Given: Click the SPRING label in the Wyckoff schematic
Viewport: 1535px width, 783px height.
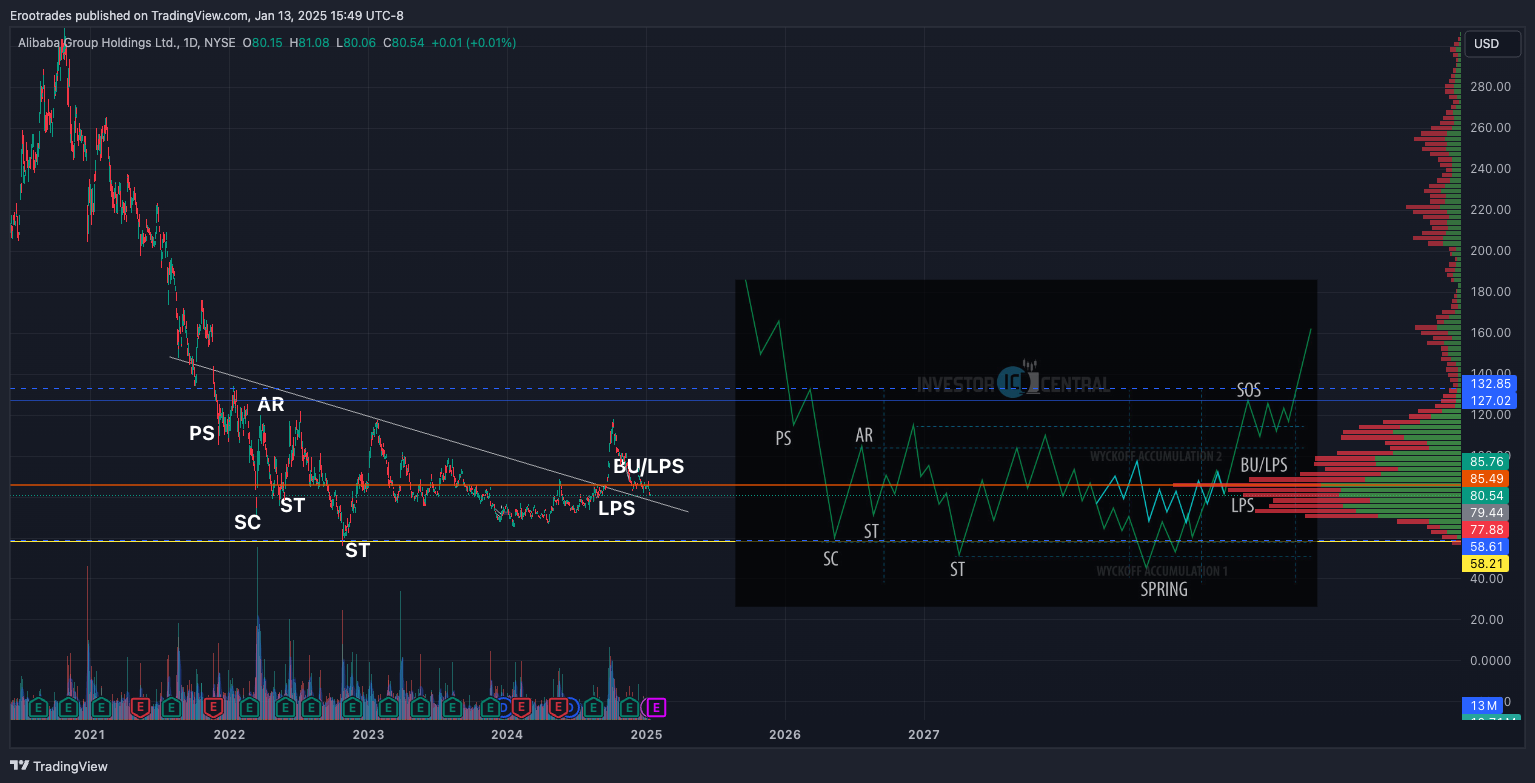Looking at the screenshot, I should 1164,589.
